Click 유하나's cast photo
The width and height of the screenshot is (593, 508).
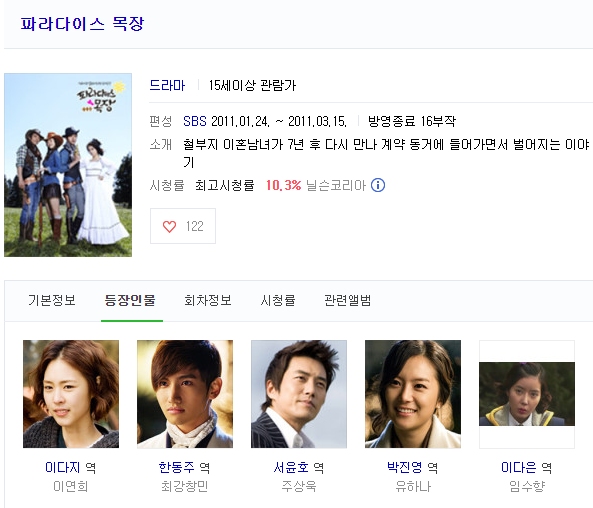(413, 394)
